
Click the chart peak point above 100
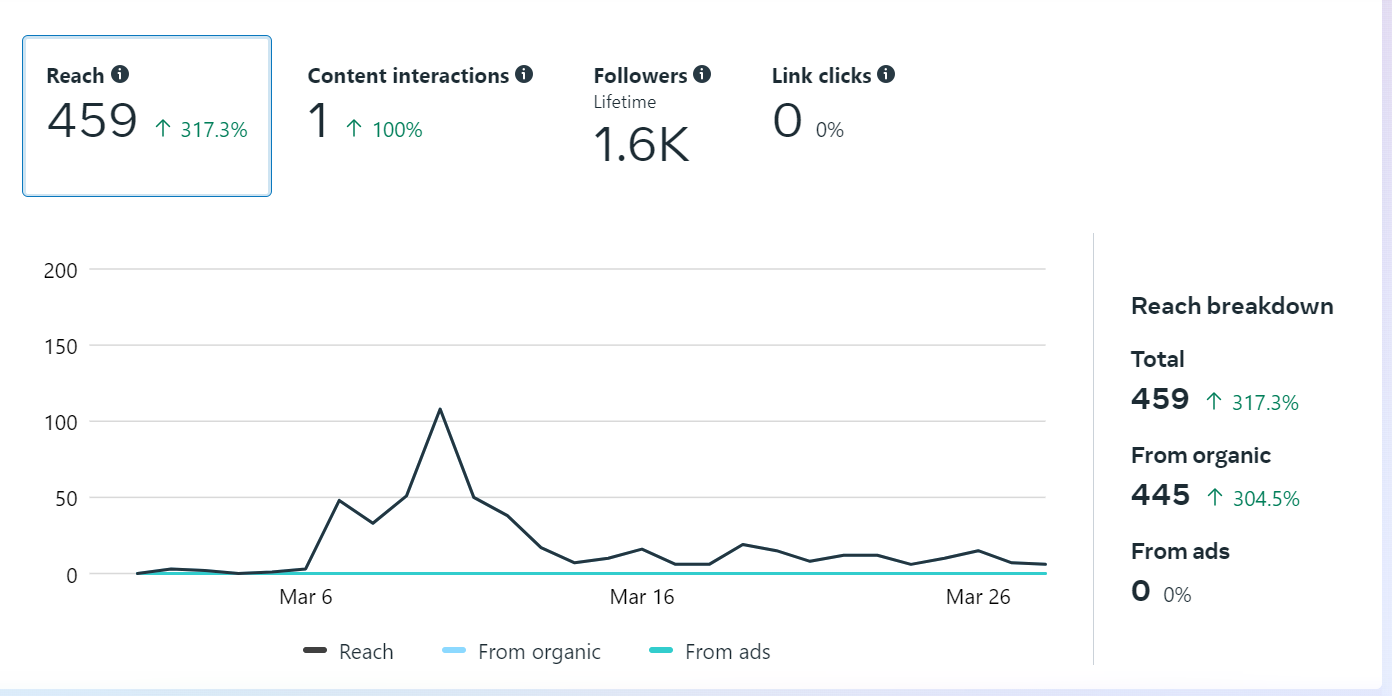[440, 409]
